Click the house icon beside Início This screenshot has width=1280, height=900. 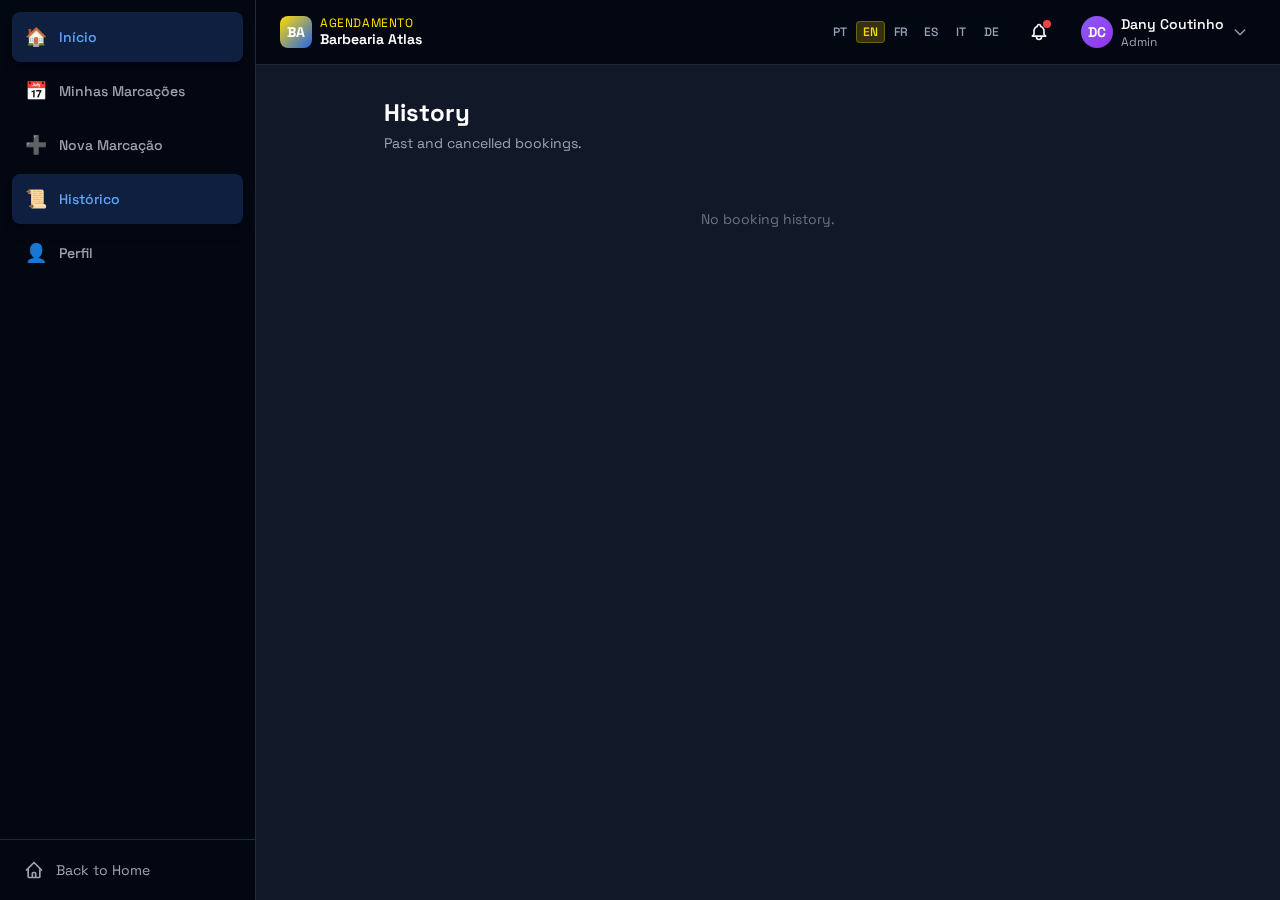coord(36,37)
